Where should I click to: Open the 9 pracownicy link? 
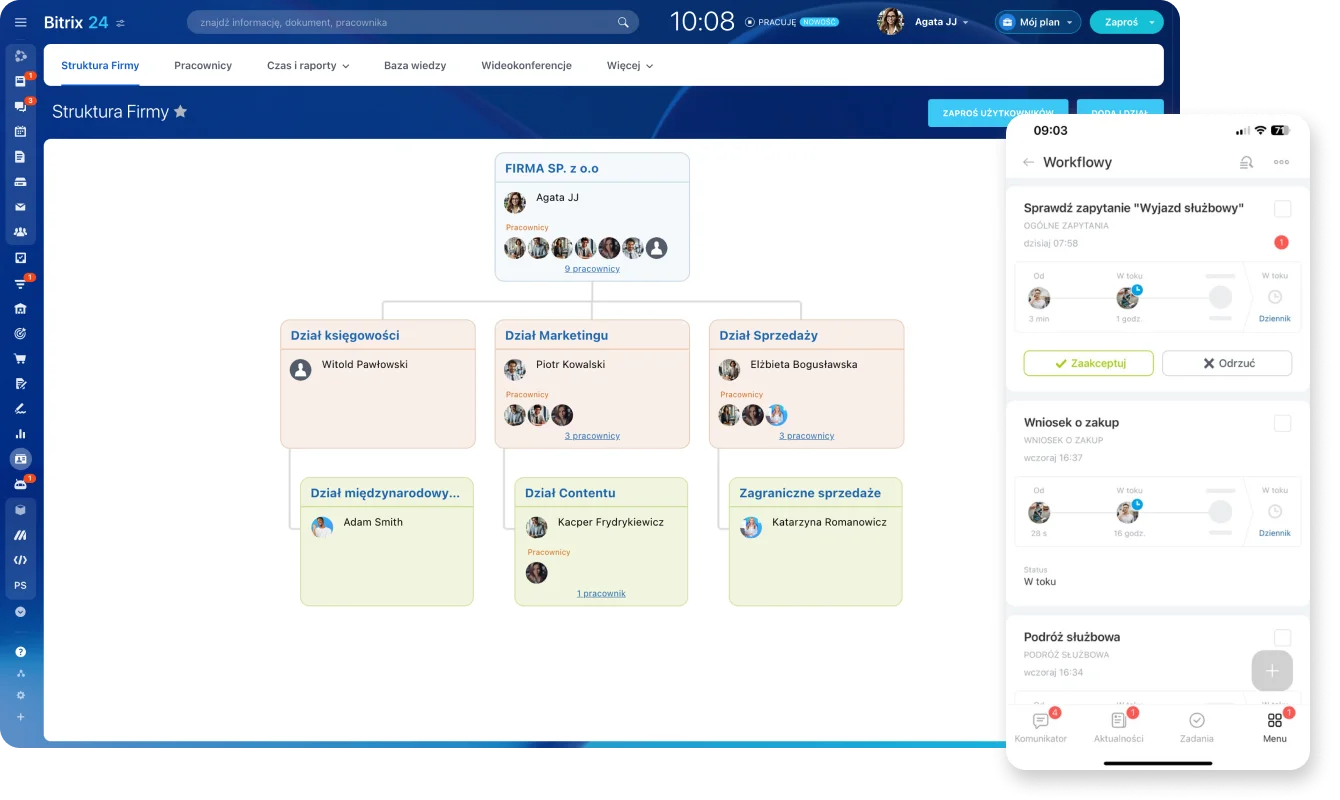point(592,269)
